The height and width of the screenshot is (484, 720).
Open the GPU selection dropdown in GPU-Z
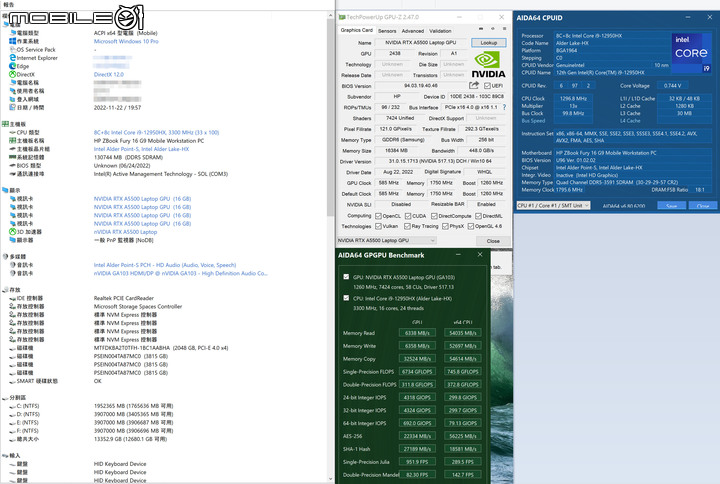[x=387, y=240]
